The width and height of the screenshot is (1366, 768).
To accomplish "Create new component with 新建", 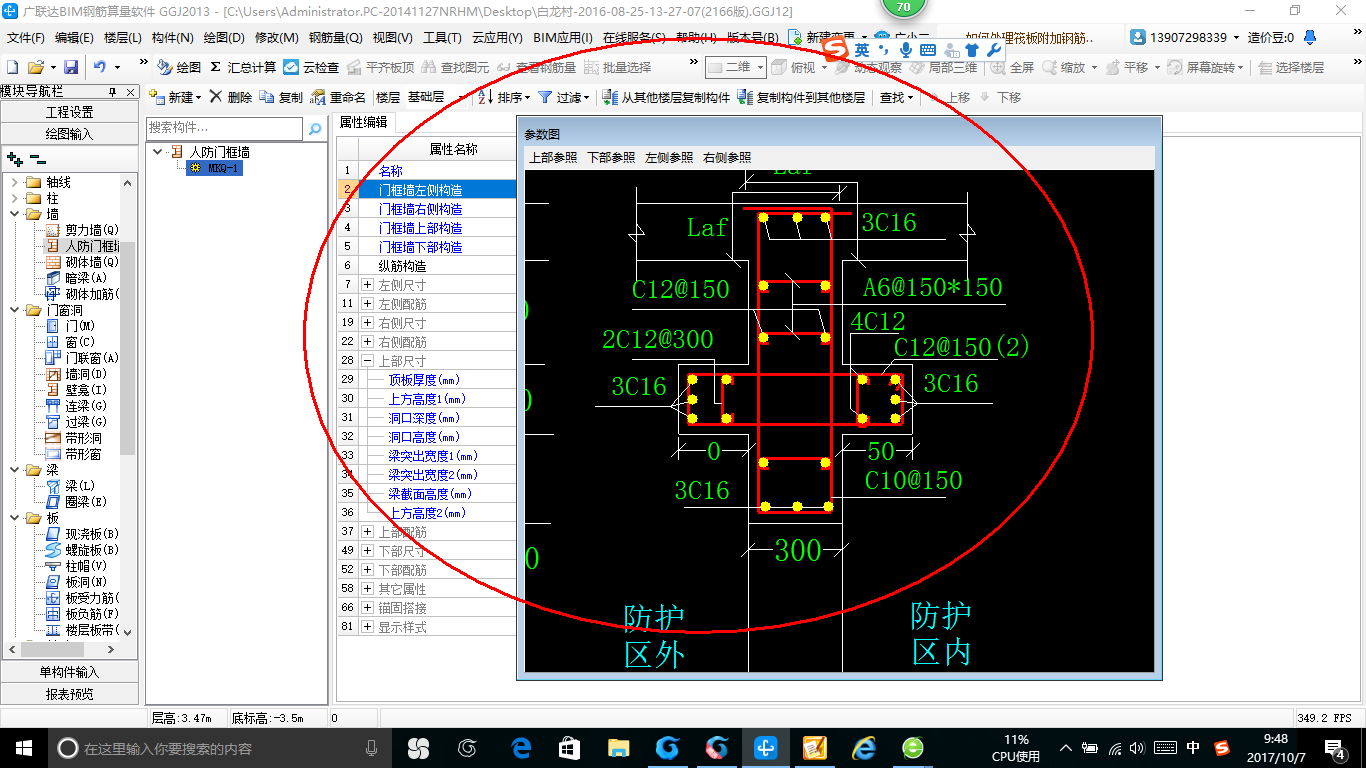I will pos(172,97).
